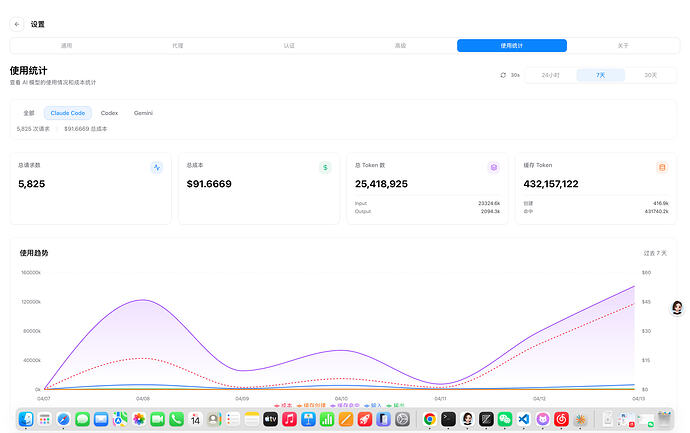Switch to the 高级 settings tab
This screenshot has height=433, width=690.
coord(400,46)
